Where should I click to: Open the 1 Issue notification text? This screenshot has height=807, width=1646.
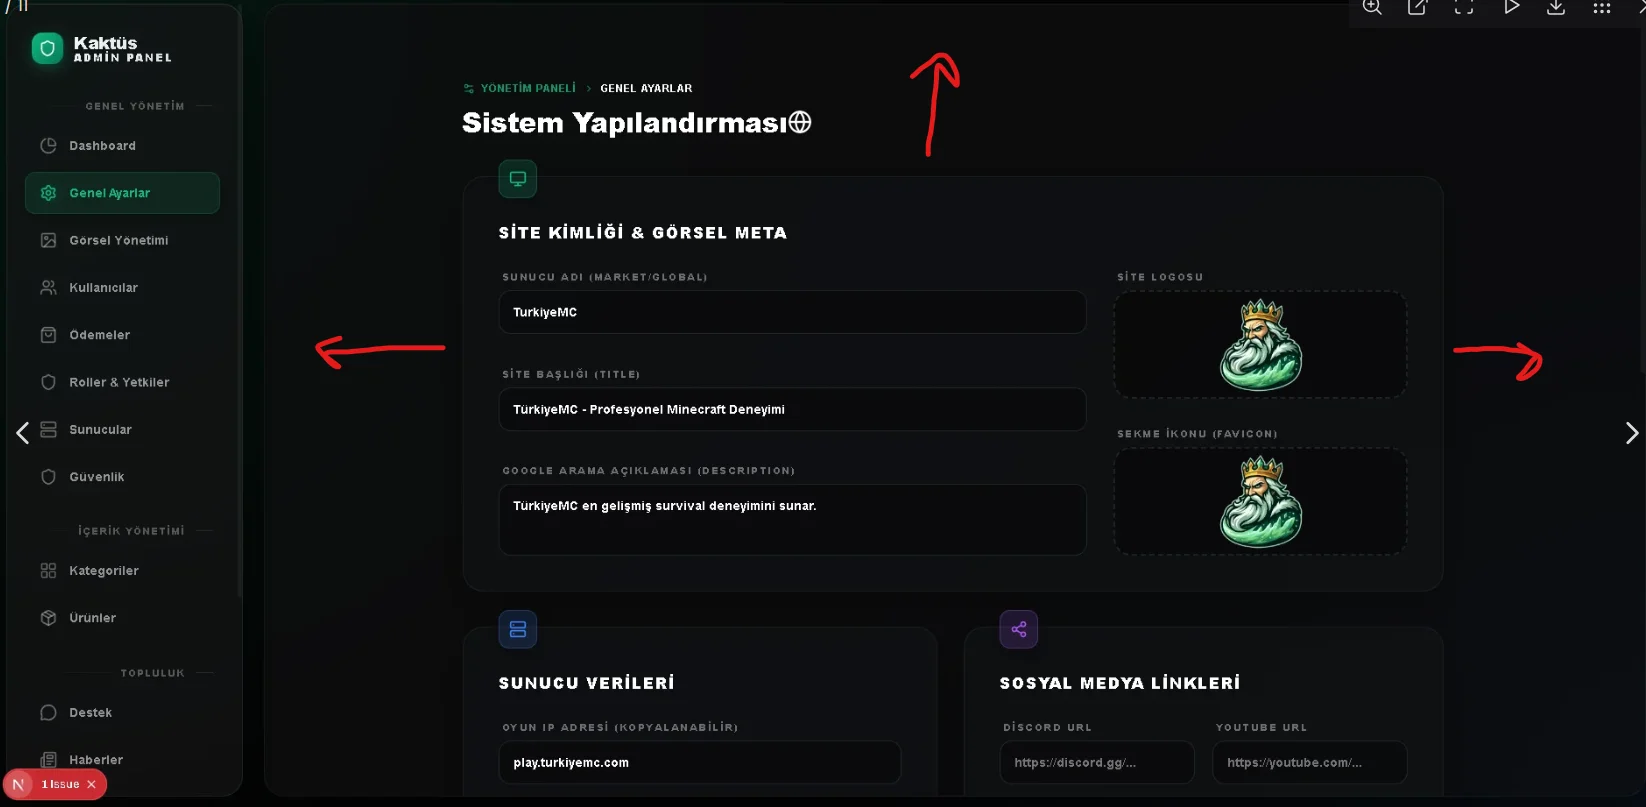tap(60, 785)
